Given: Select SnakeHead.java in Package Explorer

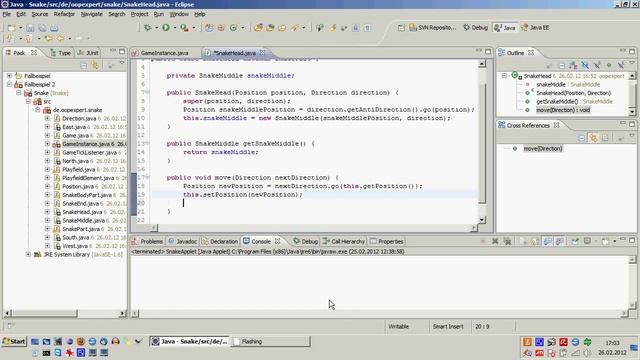Looking at the screenshot, I should (x=82, y=212).
